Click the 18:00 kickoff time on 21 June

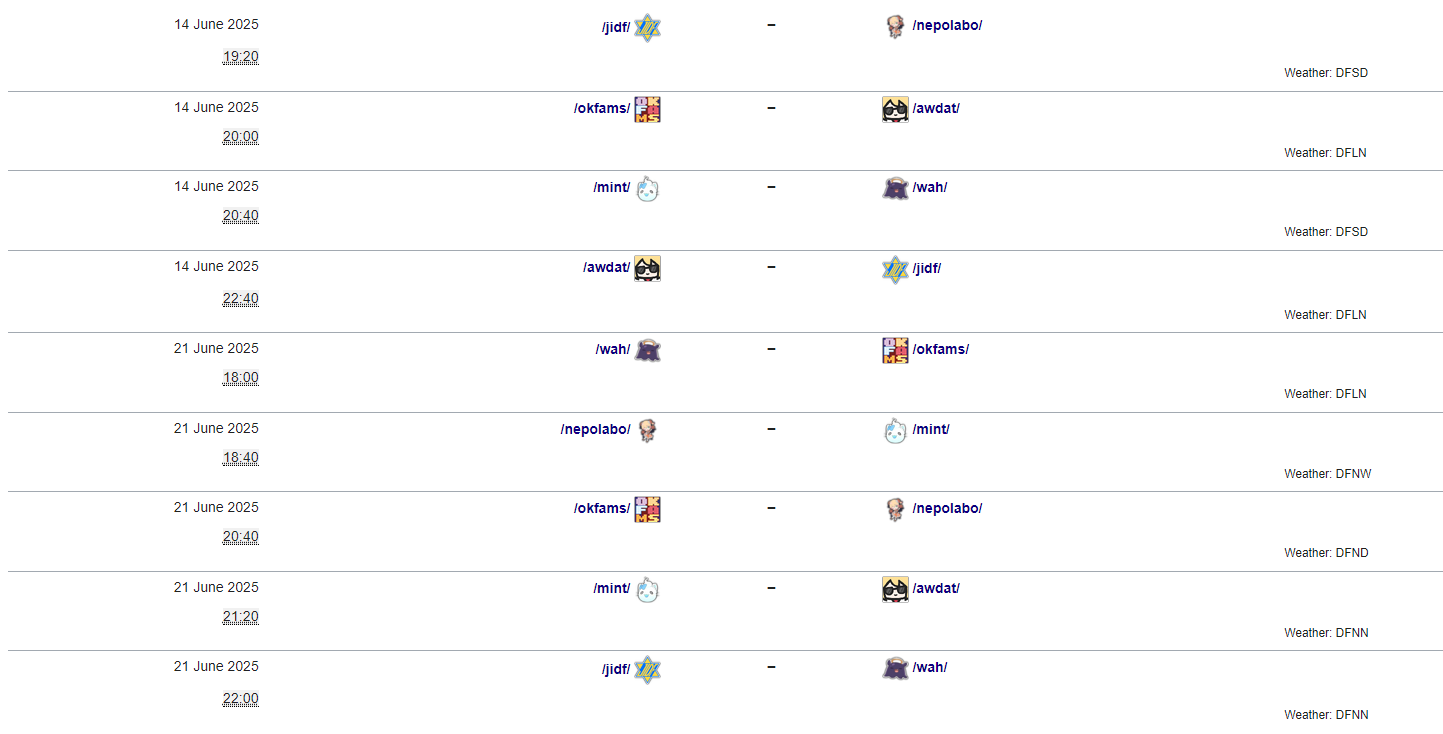point(240,378)
